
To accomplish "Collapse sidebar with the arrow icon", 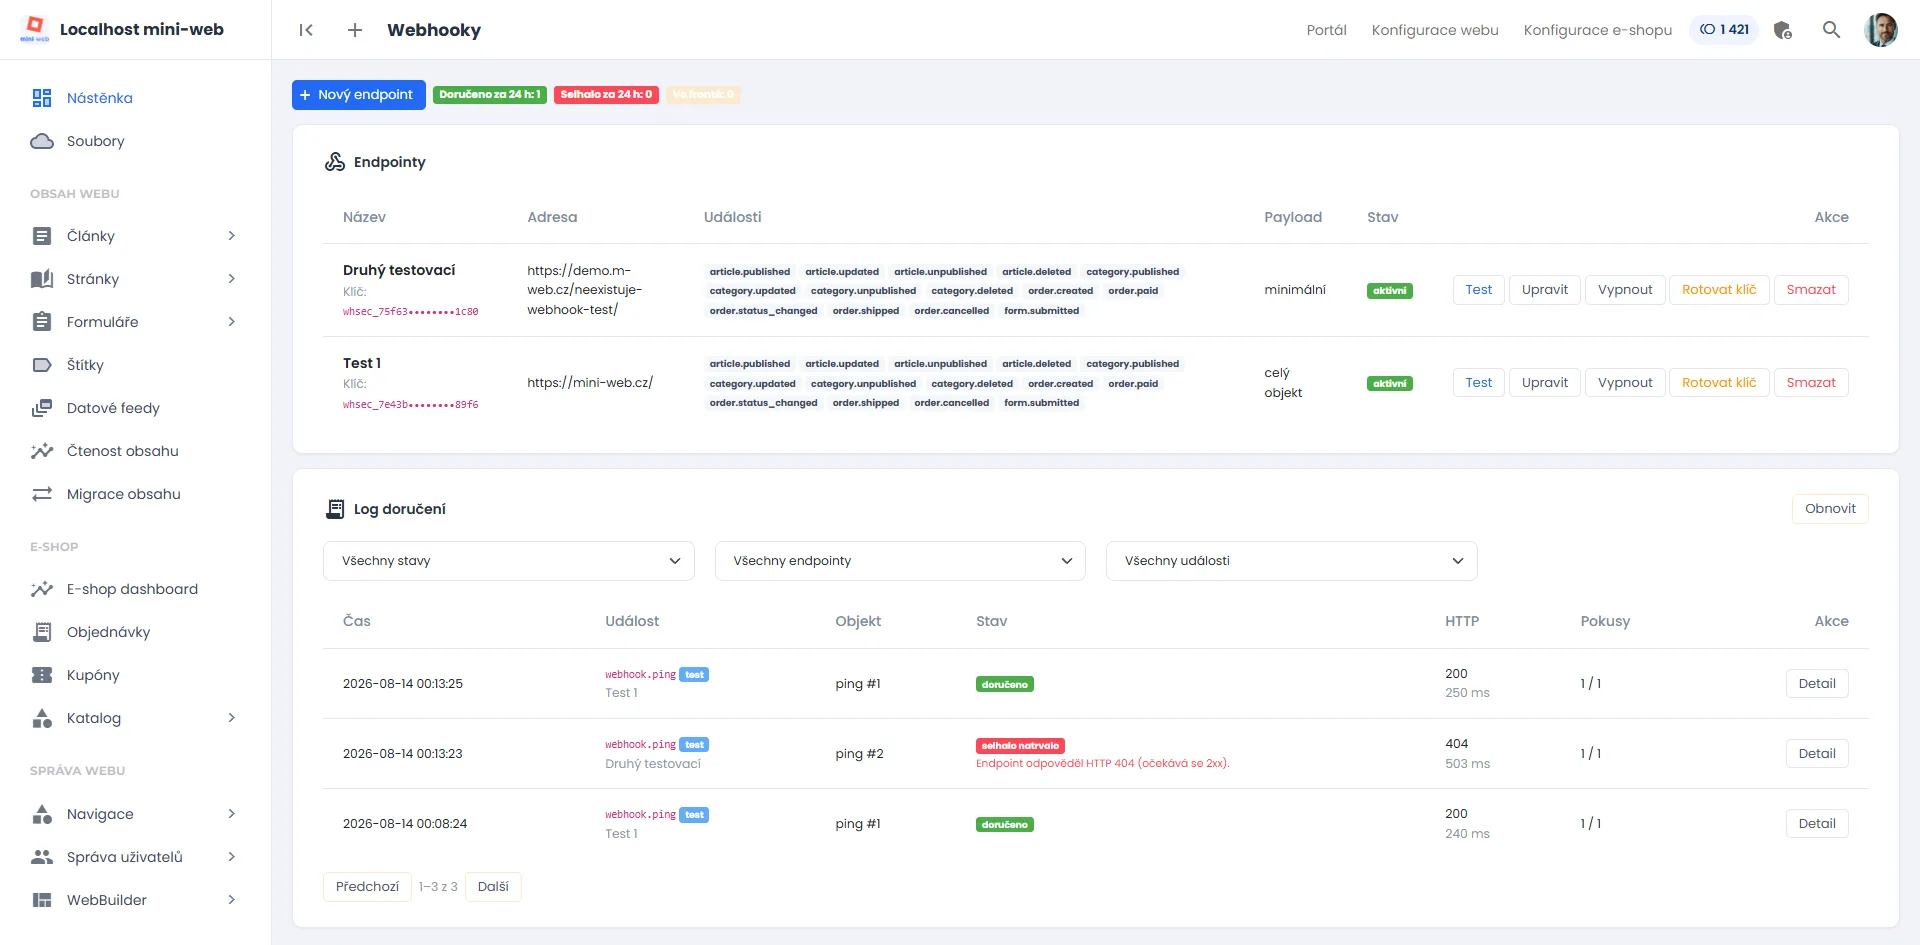I will click(x=306, y=30).
